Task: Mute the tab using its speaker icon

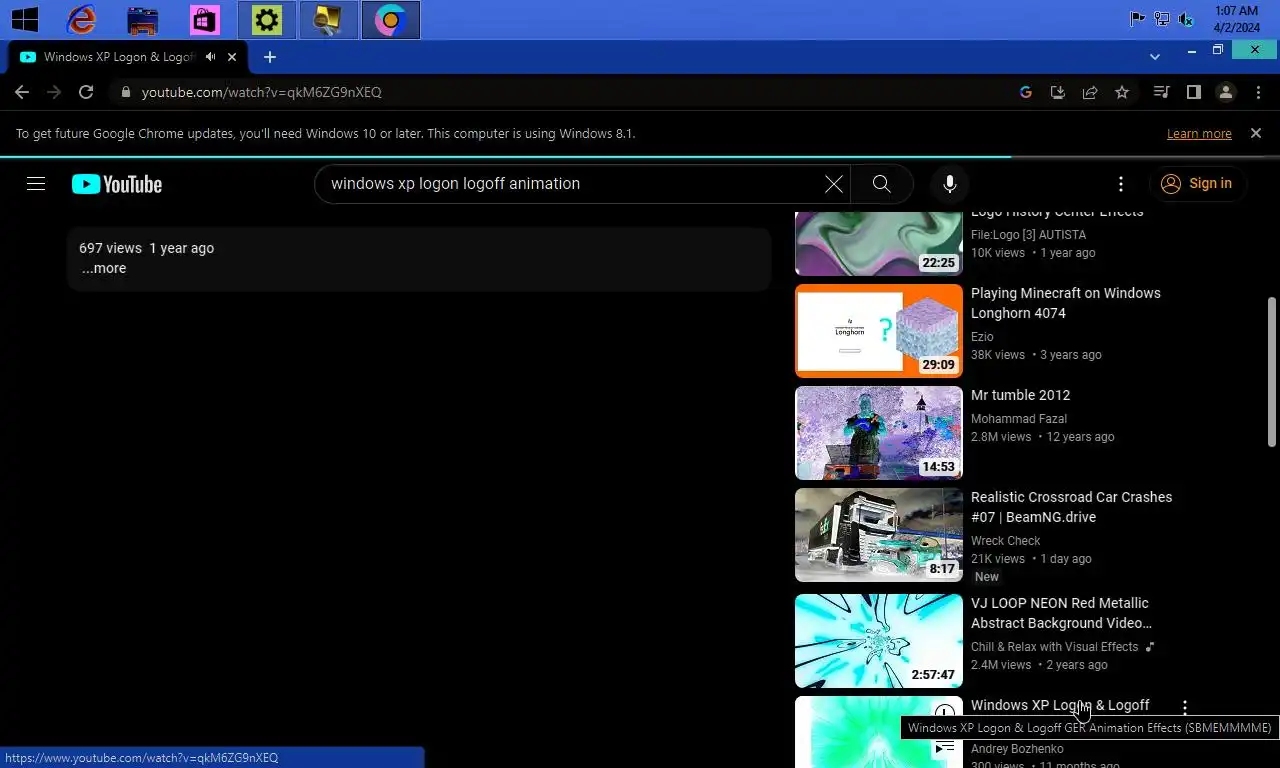Action: [211, 57]
